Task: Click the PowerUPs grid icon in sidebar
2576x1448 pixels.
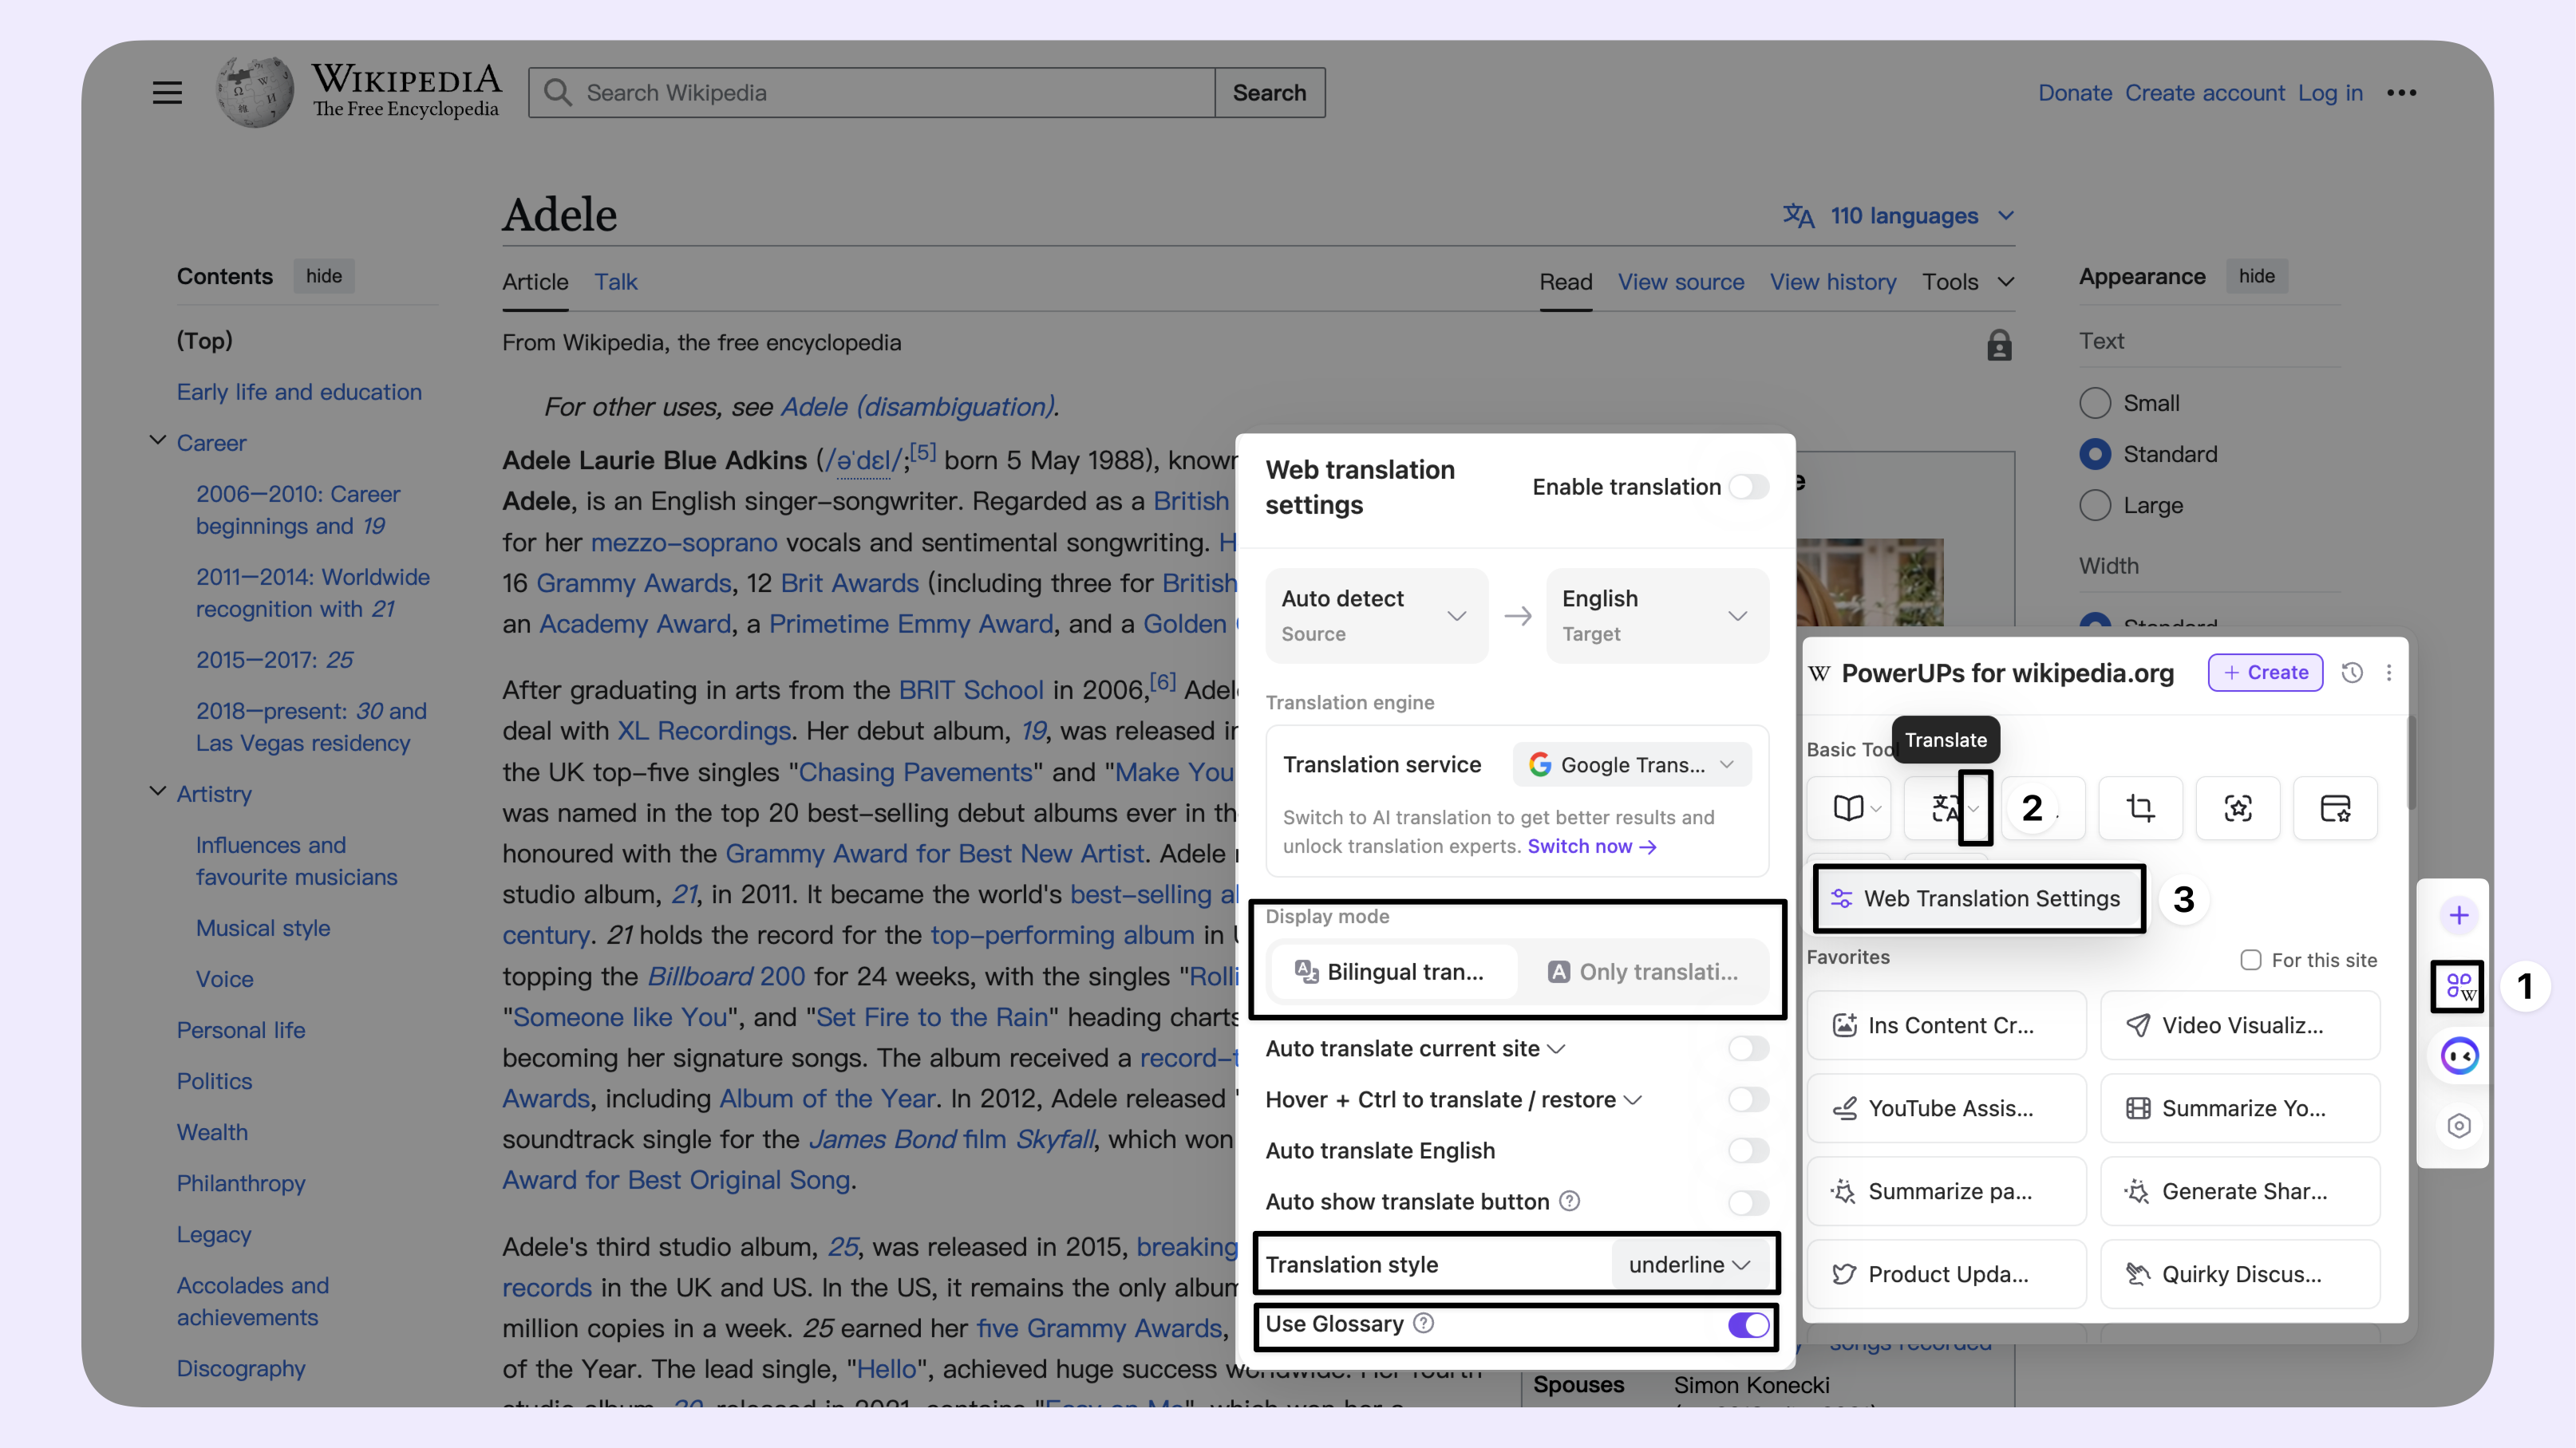Action: pyautogui.click(x=2458, y=987)
